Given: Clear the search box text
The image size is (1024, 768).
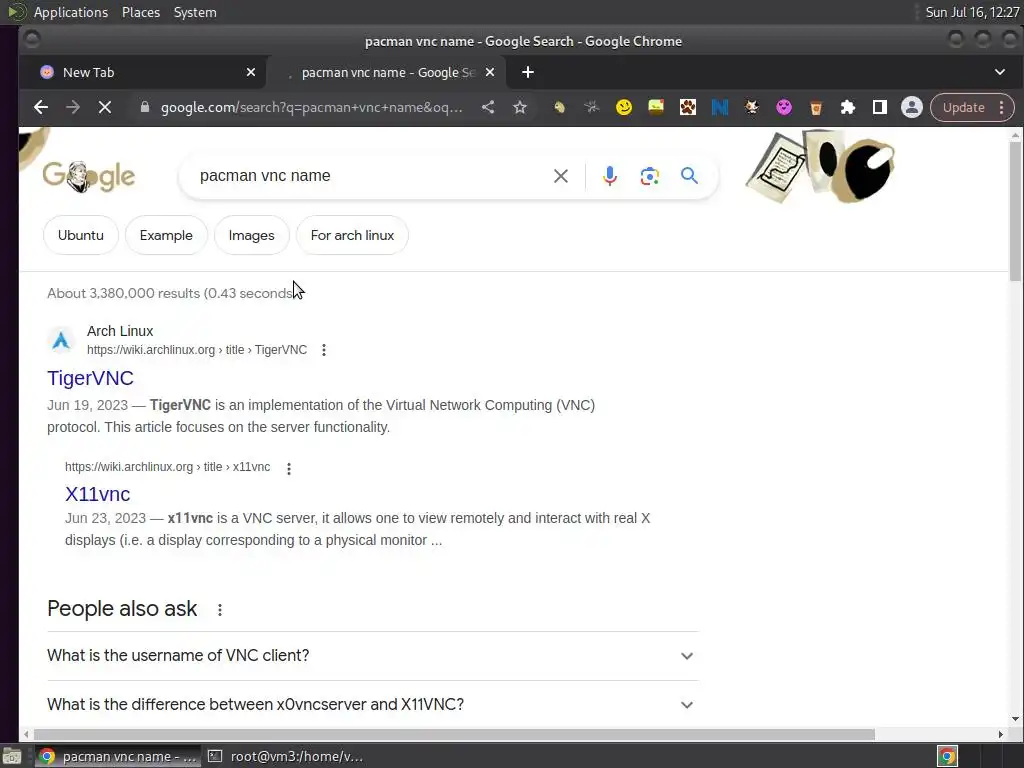Looking at the screenshot, I should [560, 176].
